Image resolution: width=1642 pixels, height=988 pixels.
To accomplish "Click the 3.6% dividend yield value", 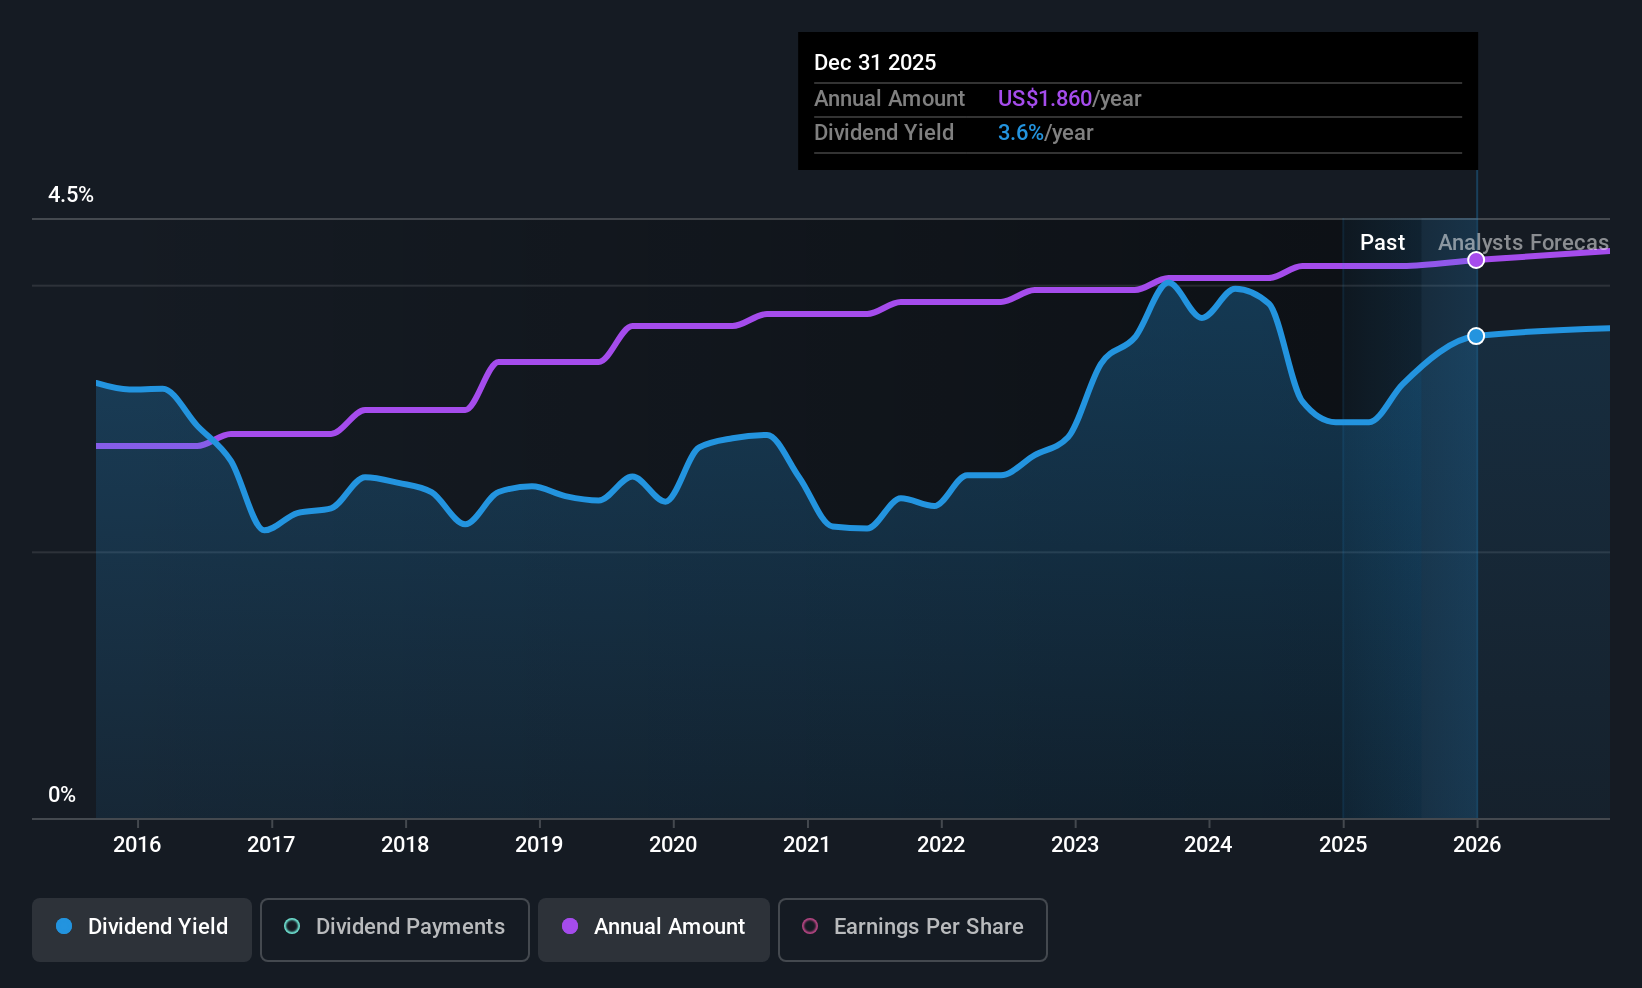I will point(1021,133).
